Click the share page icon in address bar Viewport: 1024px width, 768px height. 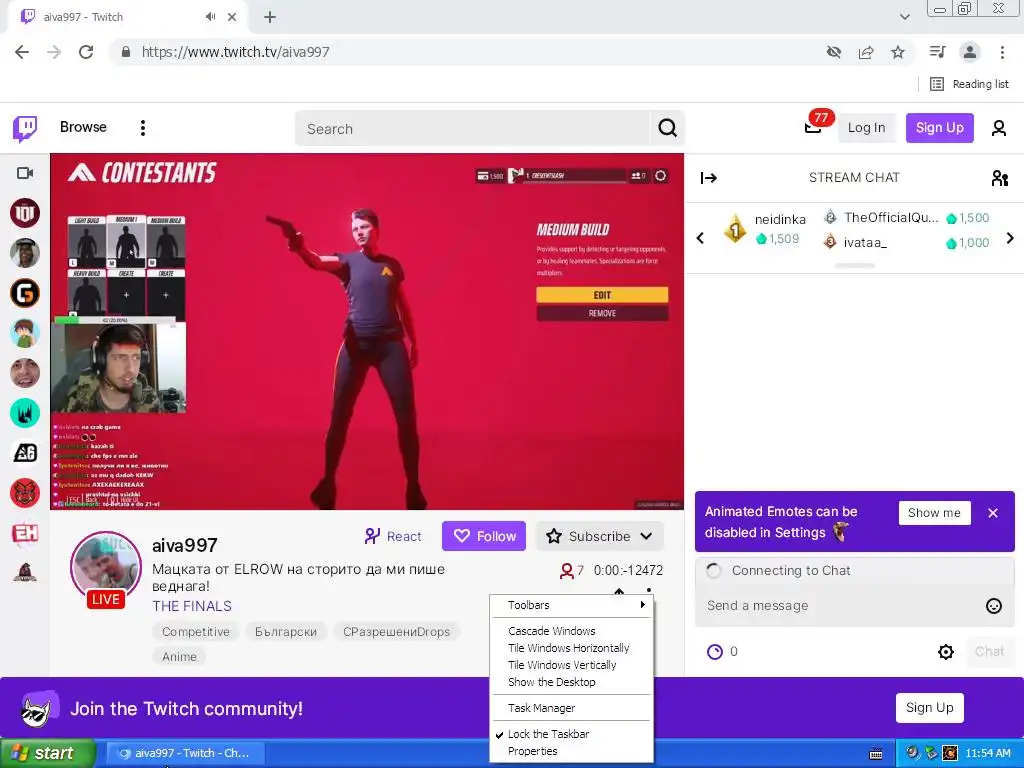coord(866,52)
